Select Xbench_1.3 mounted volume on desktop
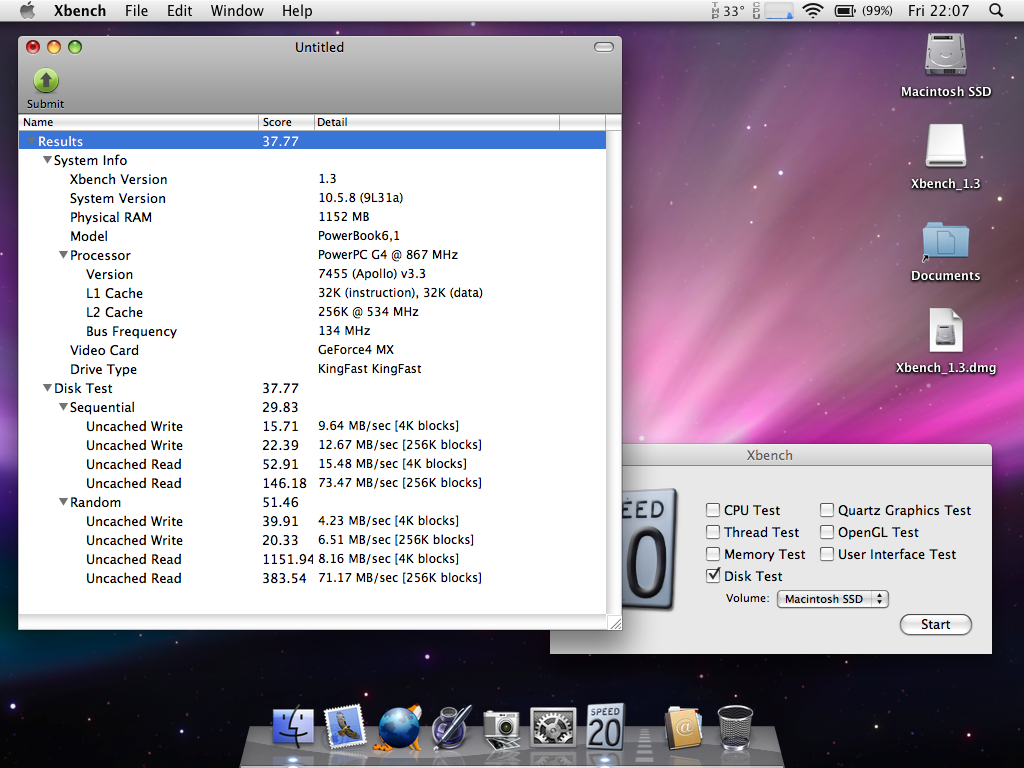The width and height of the screenshot is (1024, 768). 945,146
